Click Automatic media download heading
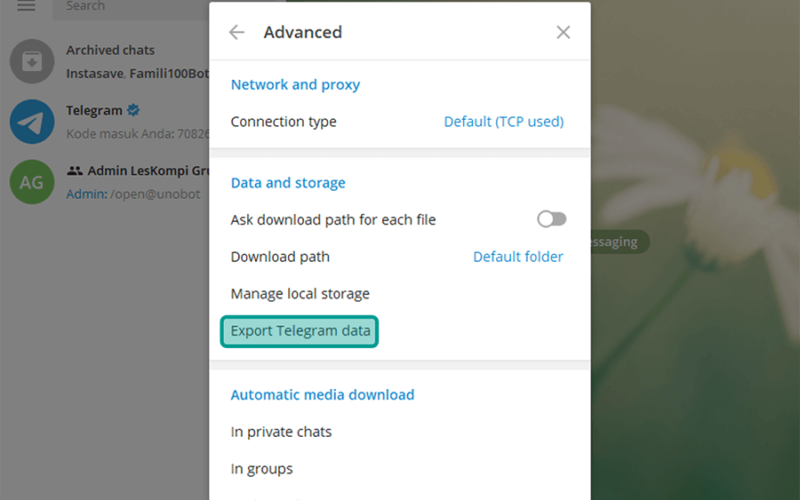The width and height of the screenshot is (800, 500). click(322, 394)
